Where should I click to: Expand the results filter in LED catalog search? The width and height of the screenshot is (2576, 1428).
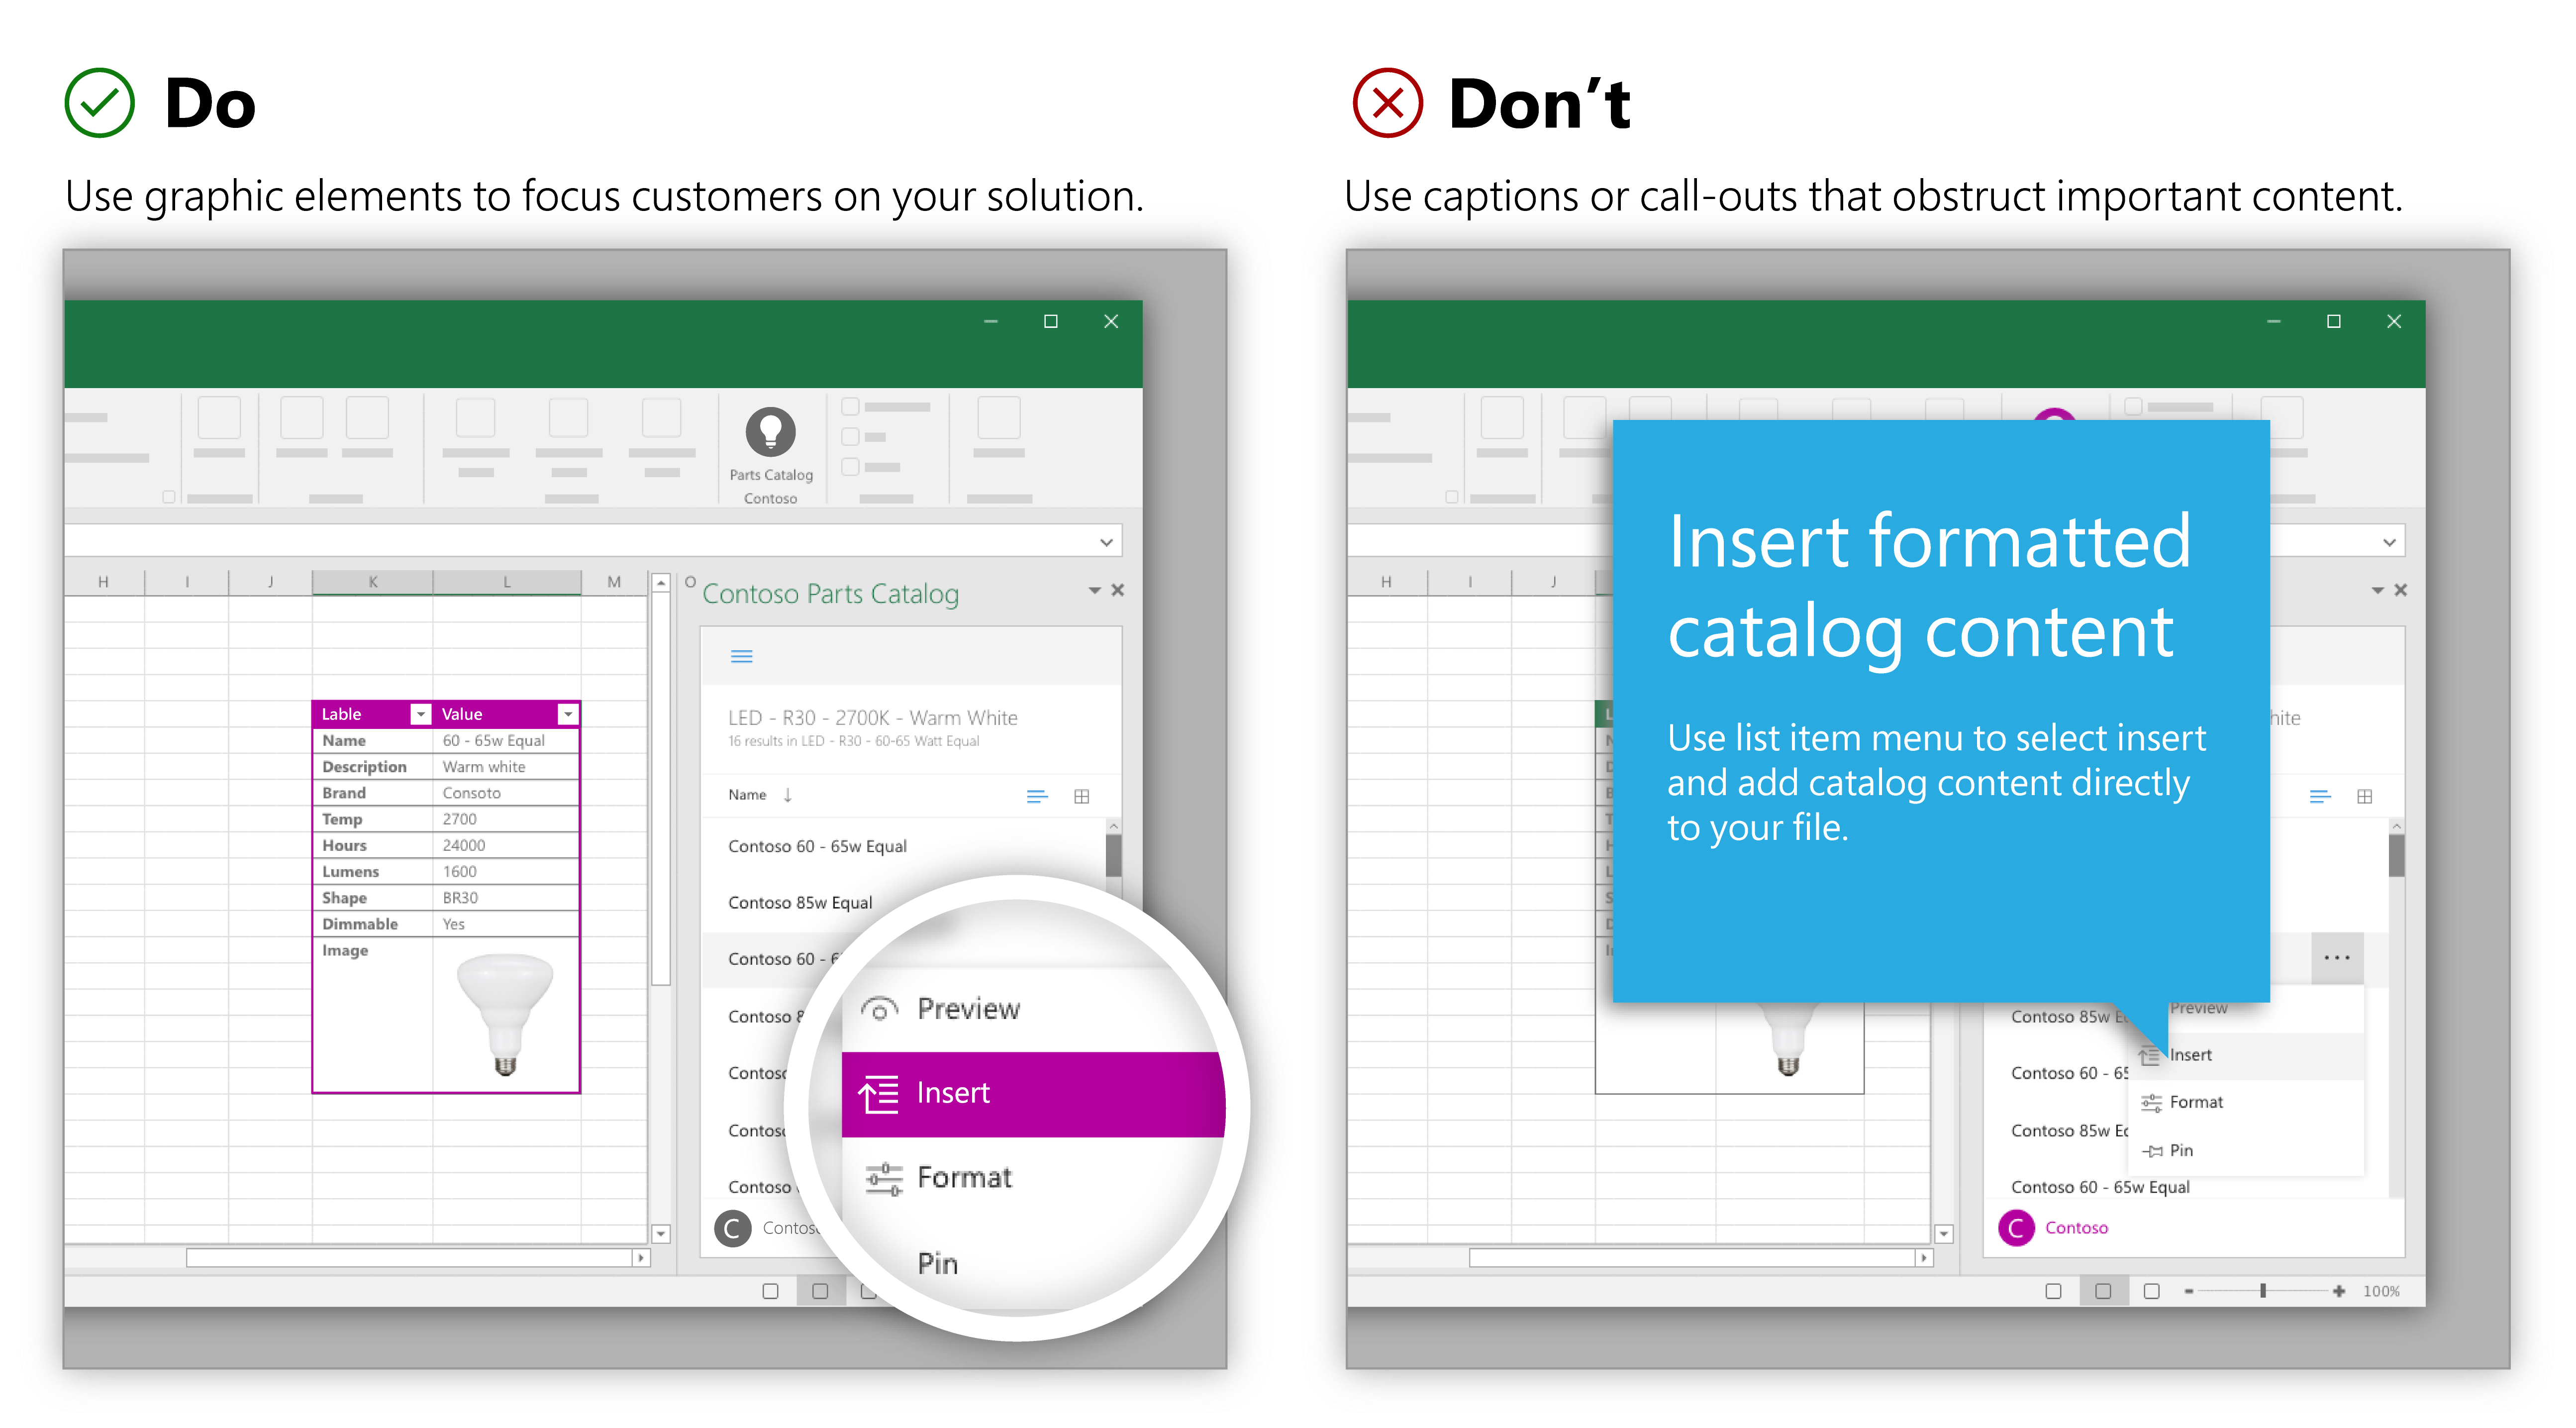(740, 656)
